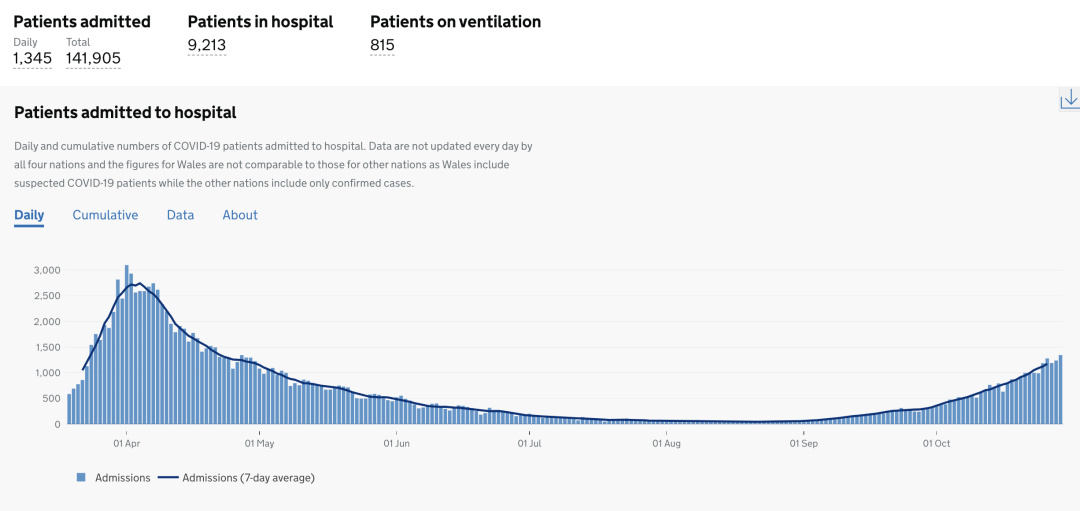
Task: Click the ventilation figure 815
Action: [382, 44]
